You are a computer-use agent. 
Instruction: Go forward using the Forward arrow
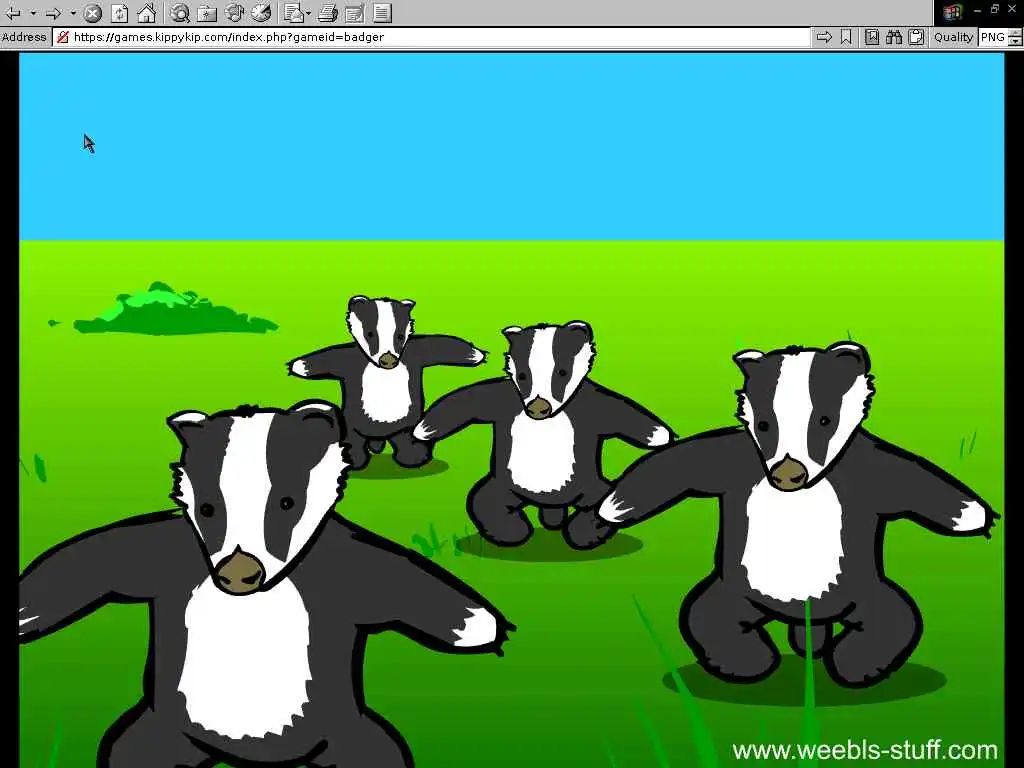[x=54, y=12]
